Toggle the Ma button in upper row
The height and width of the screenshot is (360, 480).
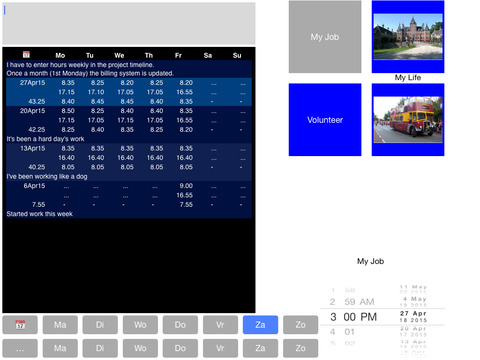tap(60, 325)
